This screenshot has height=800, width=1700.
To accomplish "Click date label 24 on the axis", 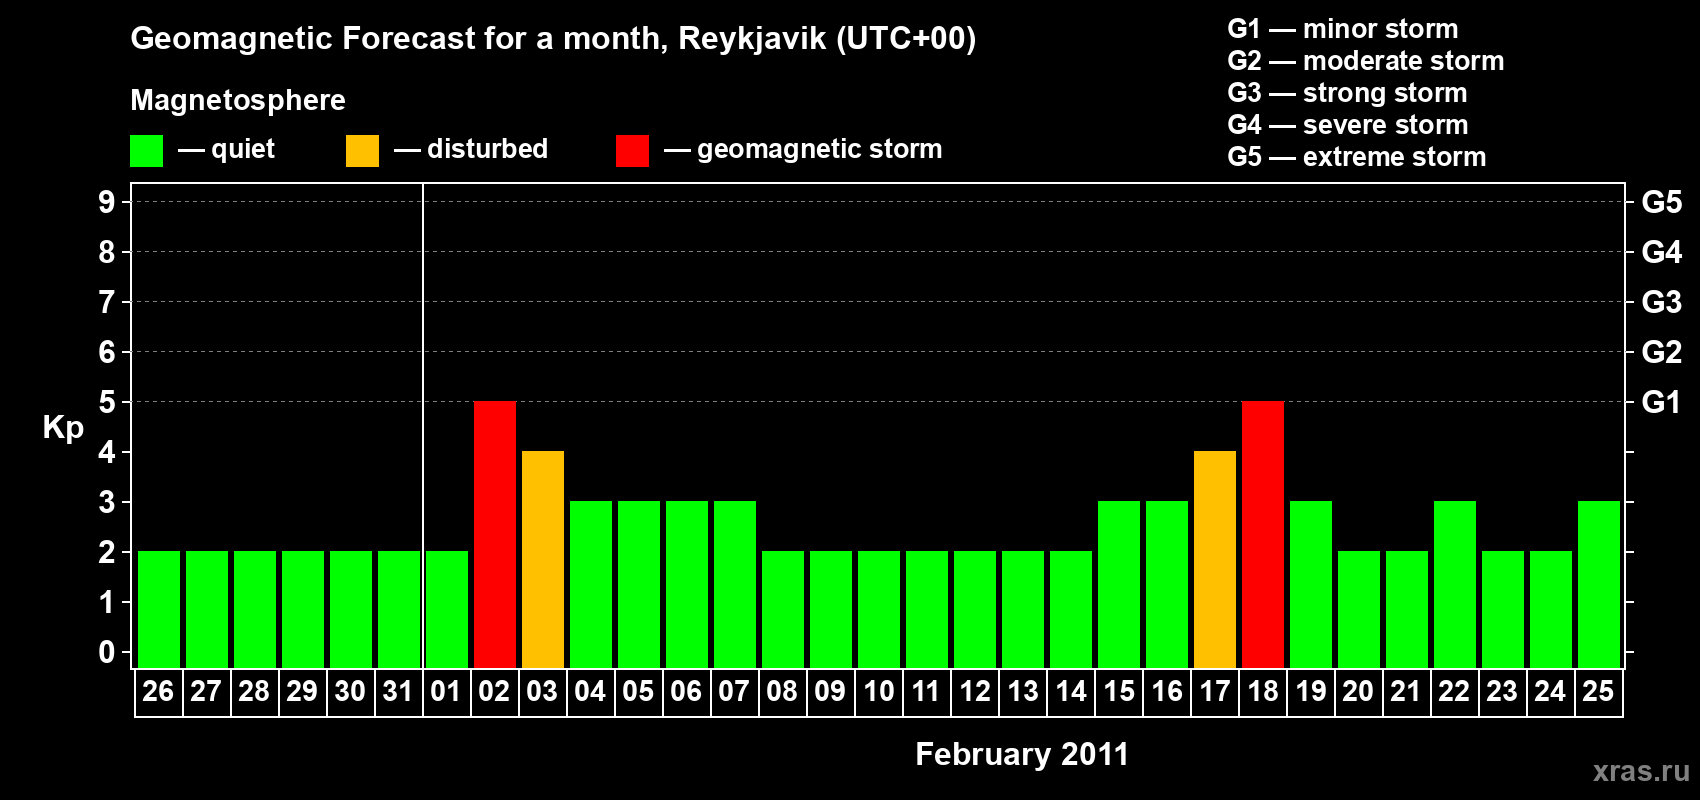I will pos(1550,692).
